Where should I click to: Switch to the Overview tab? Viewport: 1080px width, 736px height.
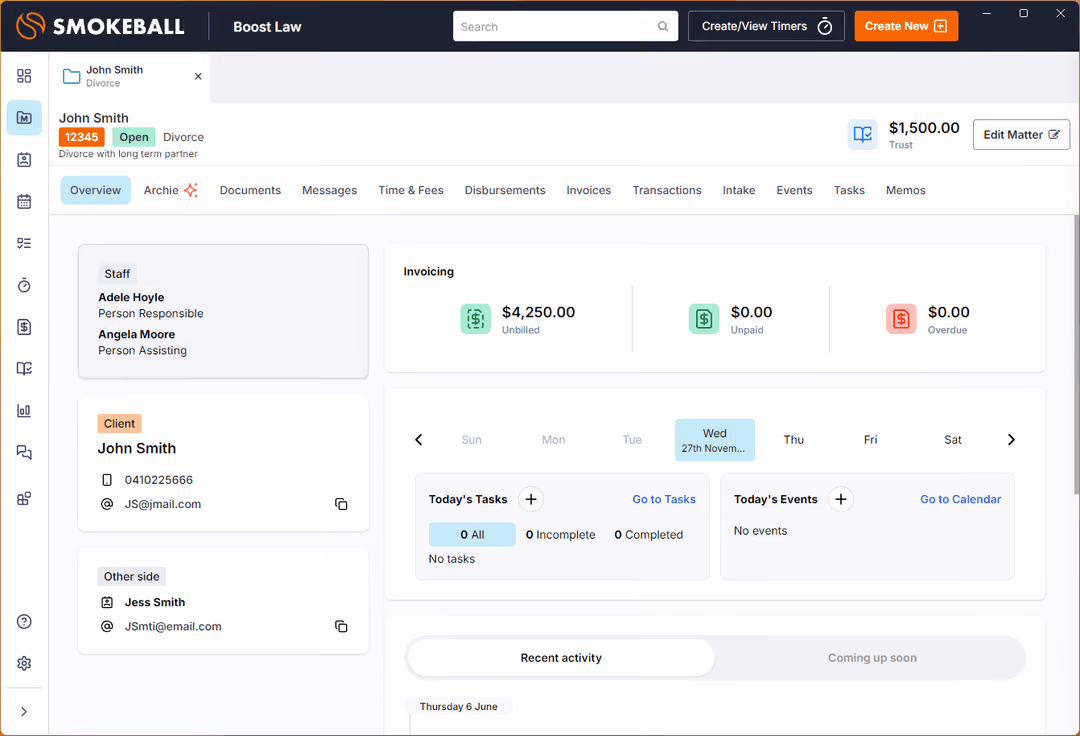[95, 190]
